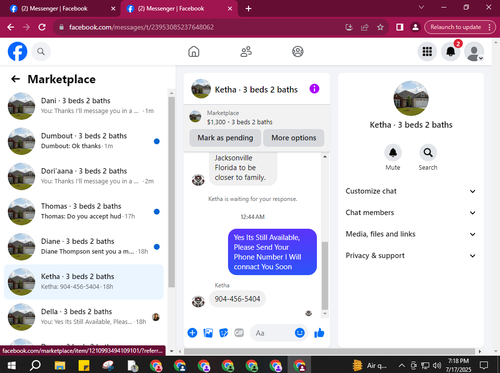Click Ketha's phone number message 904-456-5404
The width and height of the screenshot is (500, 373).
tap(237, 299)
